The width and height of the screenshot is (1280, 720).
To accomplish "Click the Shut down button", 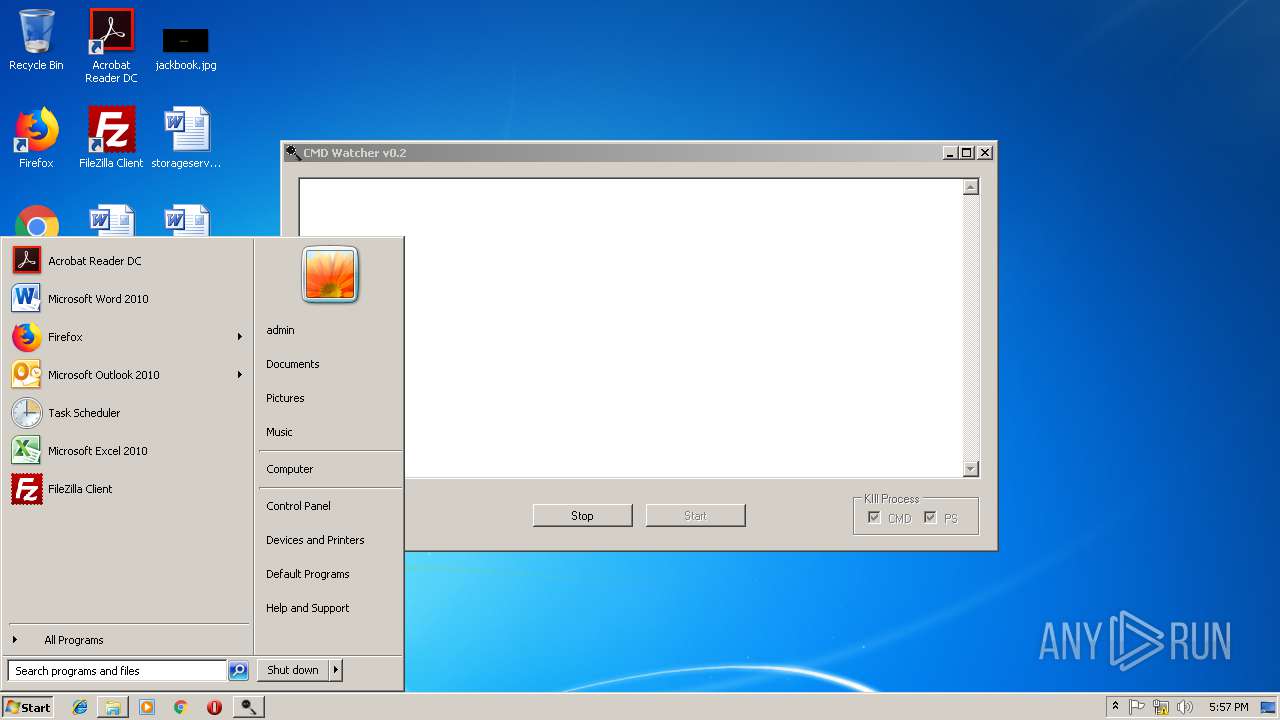I will [293, 670].
